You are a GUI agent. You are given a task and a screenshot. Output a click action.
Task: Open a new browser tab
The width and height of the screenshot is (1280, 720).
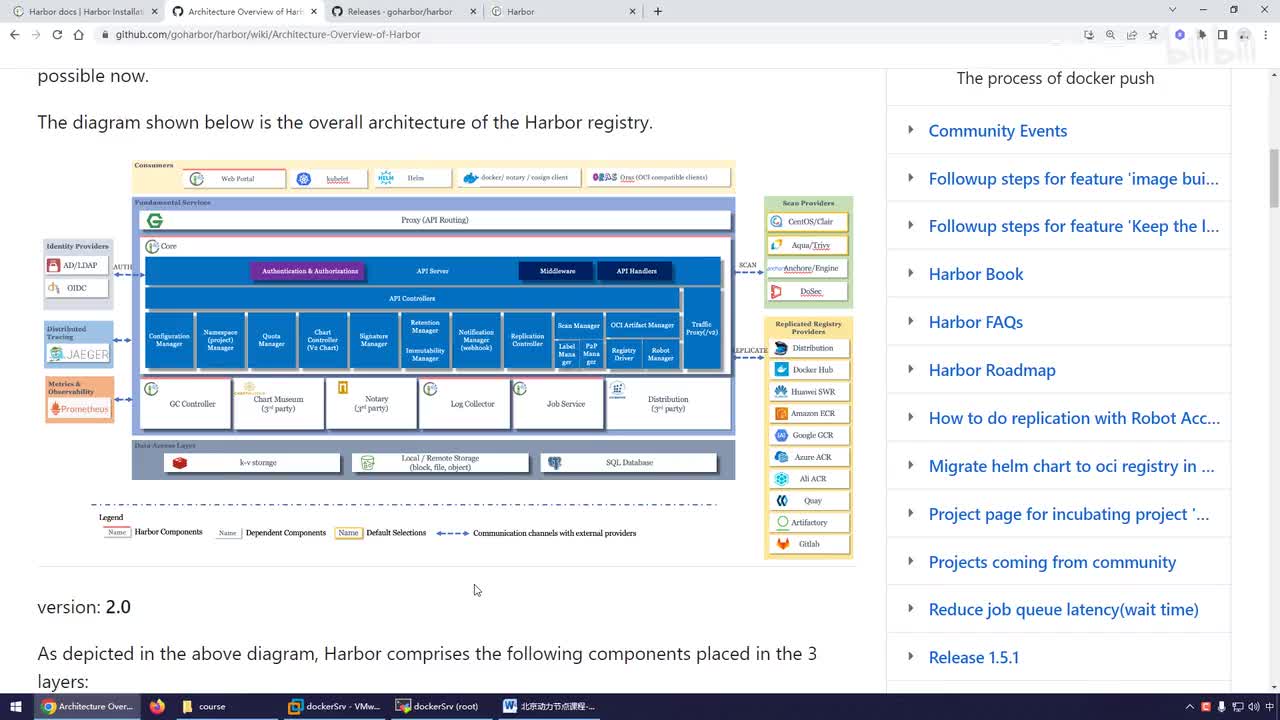pos(657,11)
